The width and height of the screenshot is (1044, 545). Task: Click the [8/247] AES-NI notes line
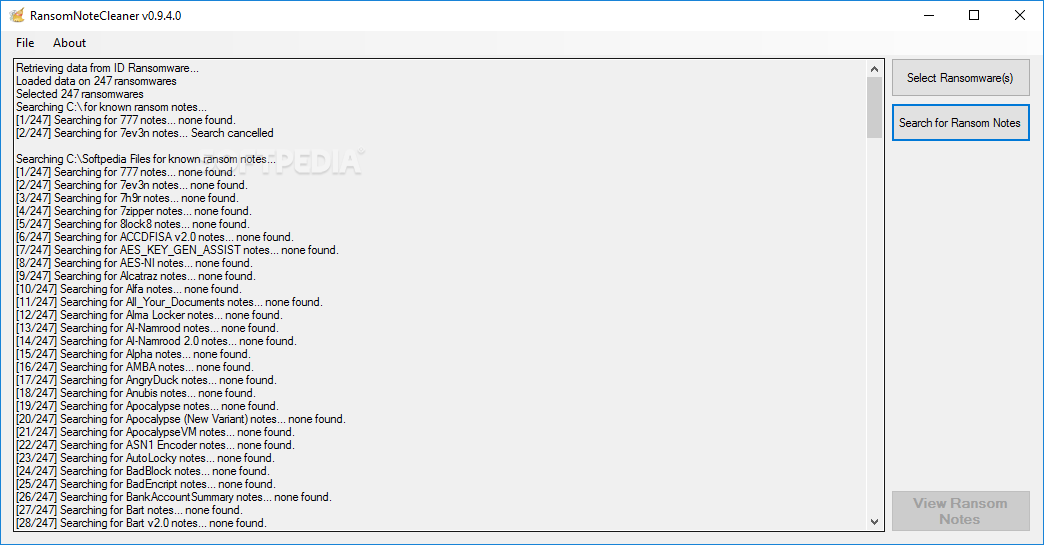(134, 263)
